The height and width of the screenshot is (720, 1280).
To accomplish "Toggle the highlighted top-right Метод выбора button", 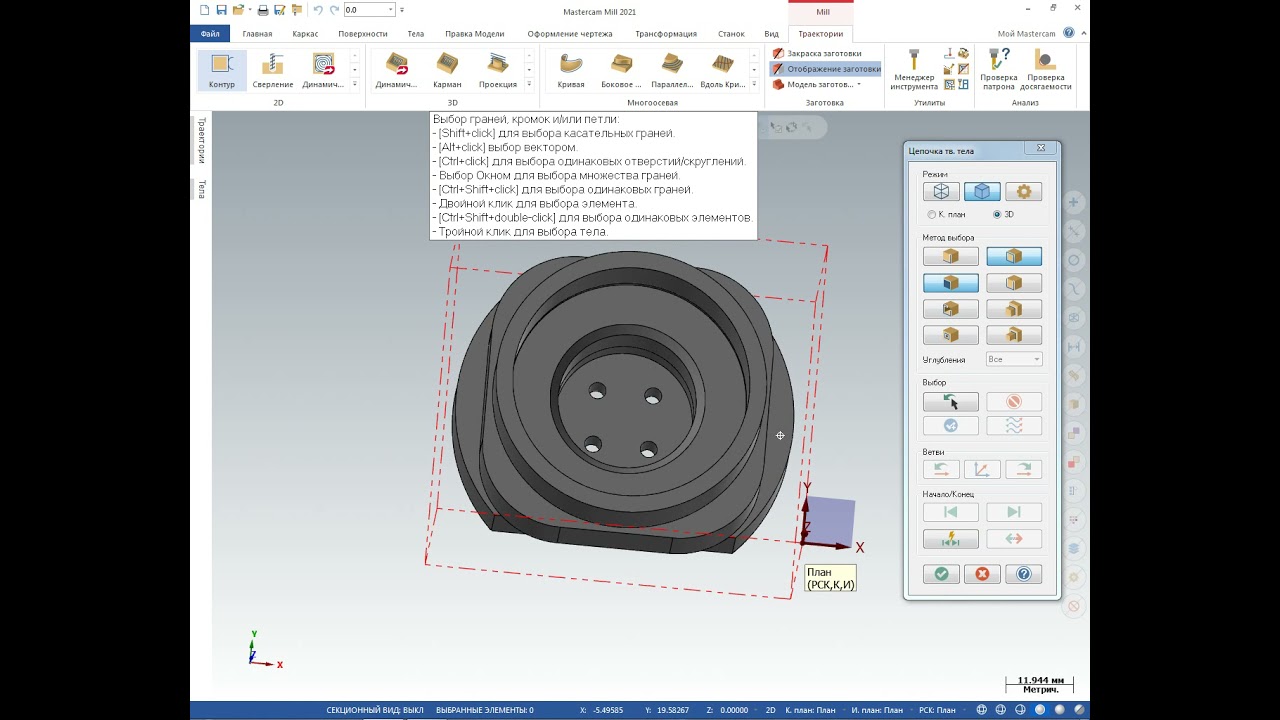I will (x=1014, y=257).
